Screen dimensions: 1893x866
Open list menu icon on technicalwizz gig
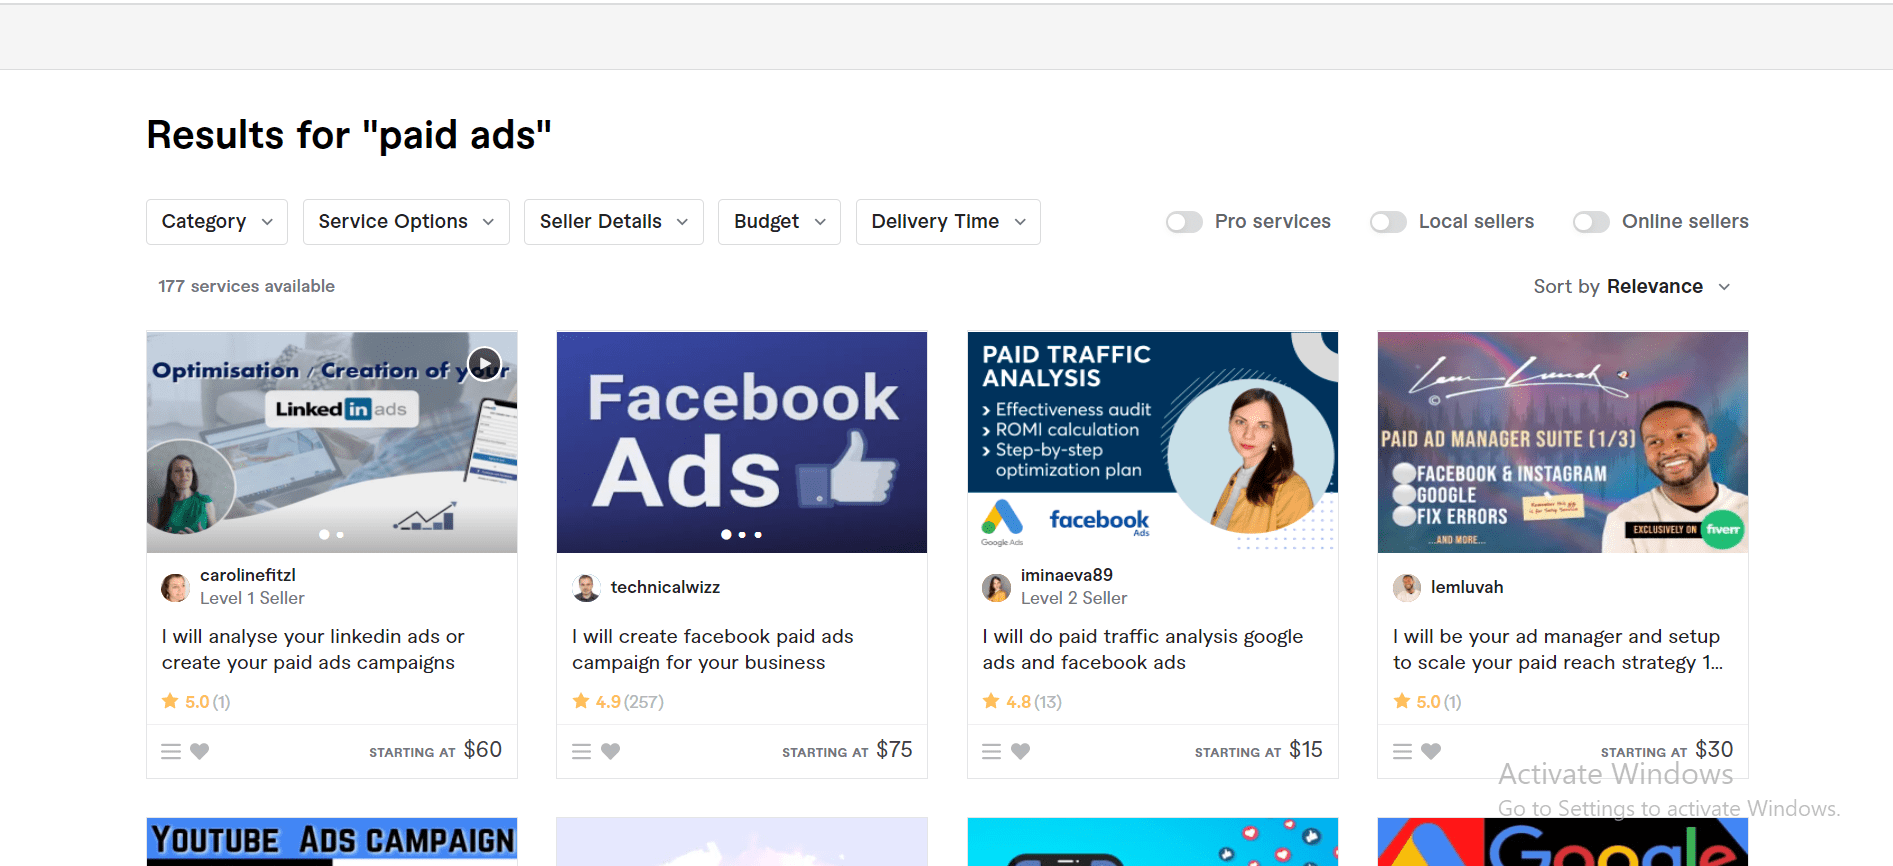(x=582, y=751)
